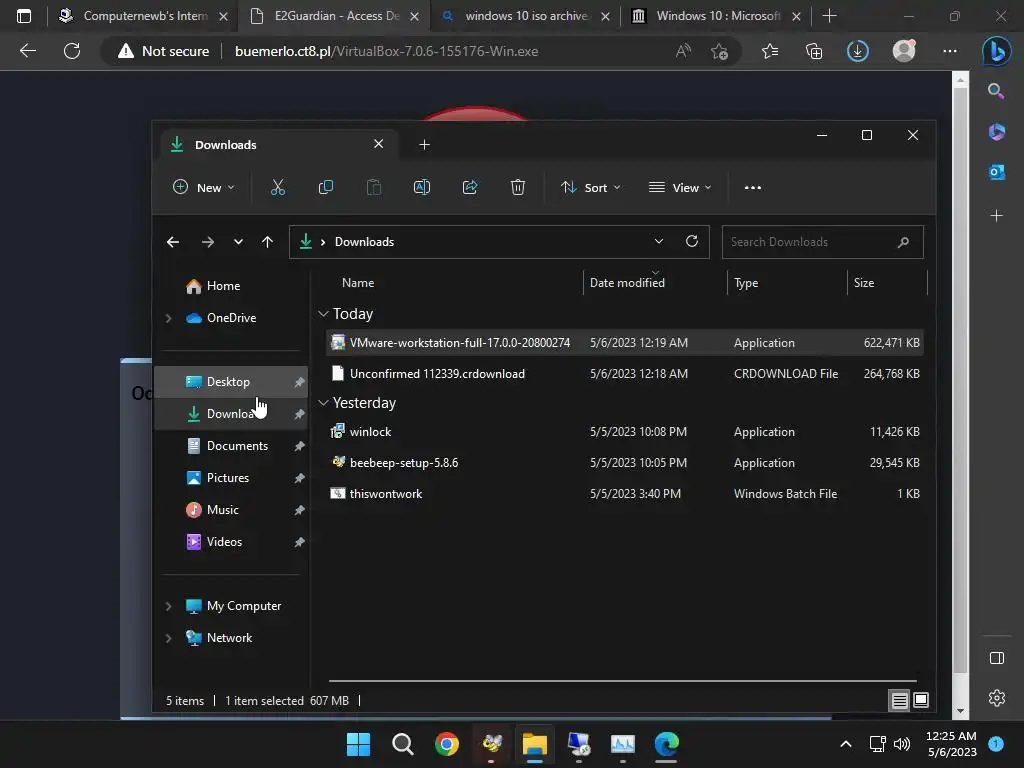Select Desktop in navigation pane
This screenshot has height=768, width=1024.
click(x=231, y=382)
